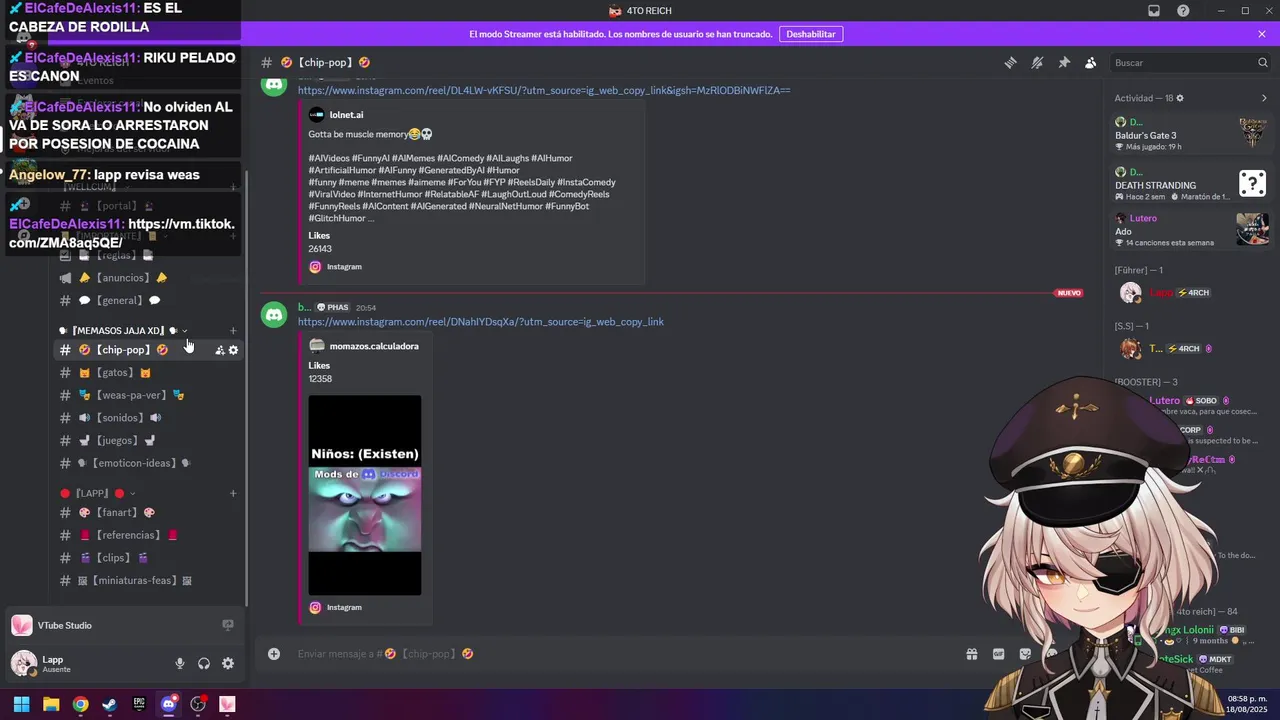Collapse MEMASOS JAJA XD category

pos(122,331)
